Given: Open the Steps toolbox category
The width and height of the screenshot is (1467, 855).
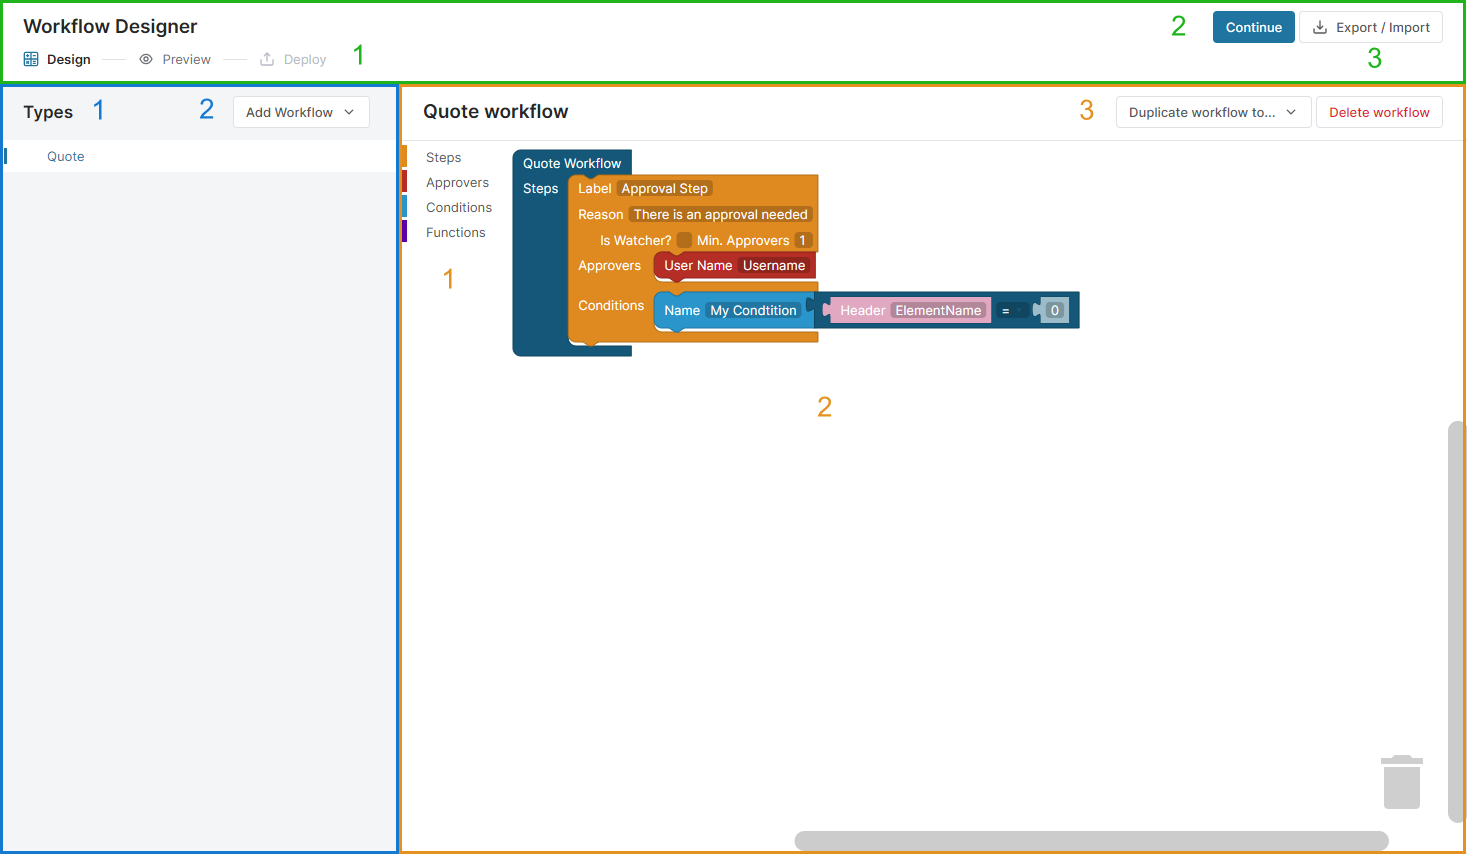Looking at the screenshot, I should [443, 157].
